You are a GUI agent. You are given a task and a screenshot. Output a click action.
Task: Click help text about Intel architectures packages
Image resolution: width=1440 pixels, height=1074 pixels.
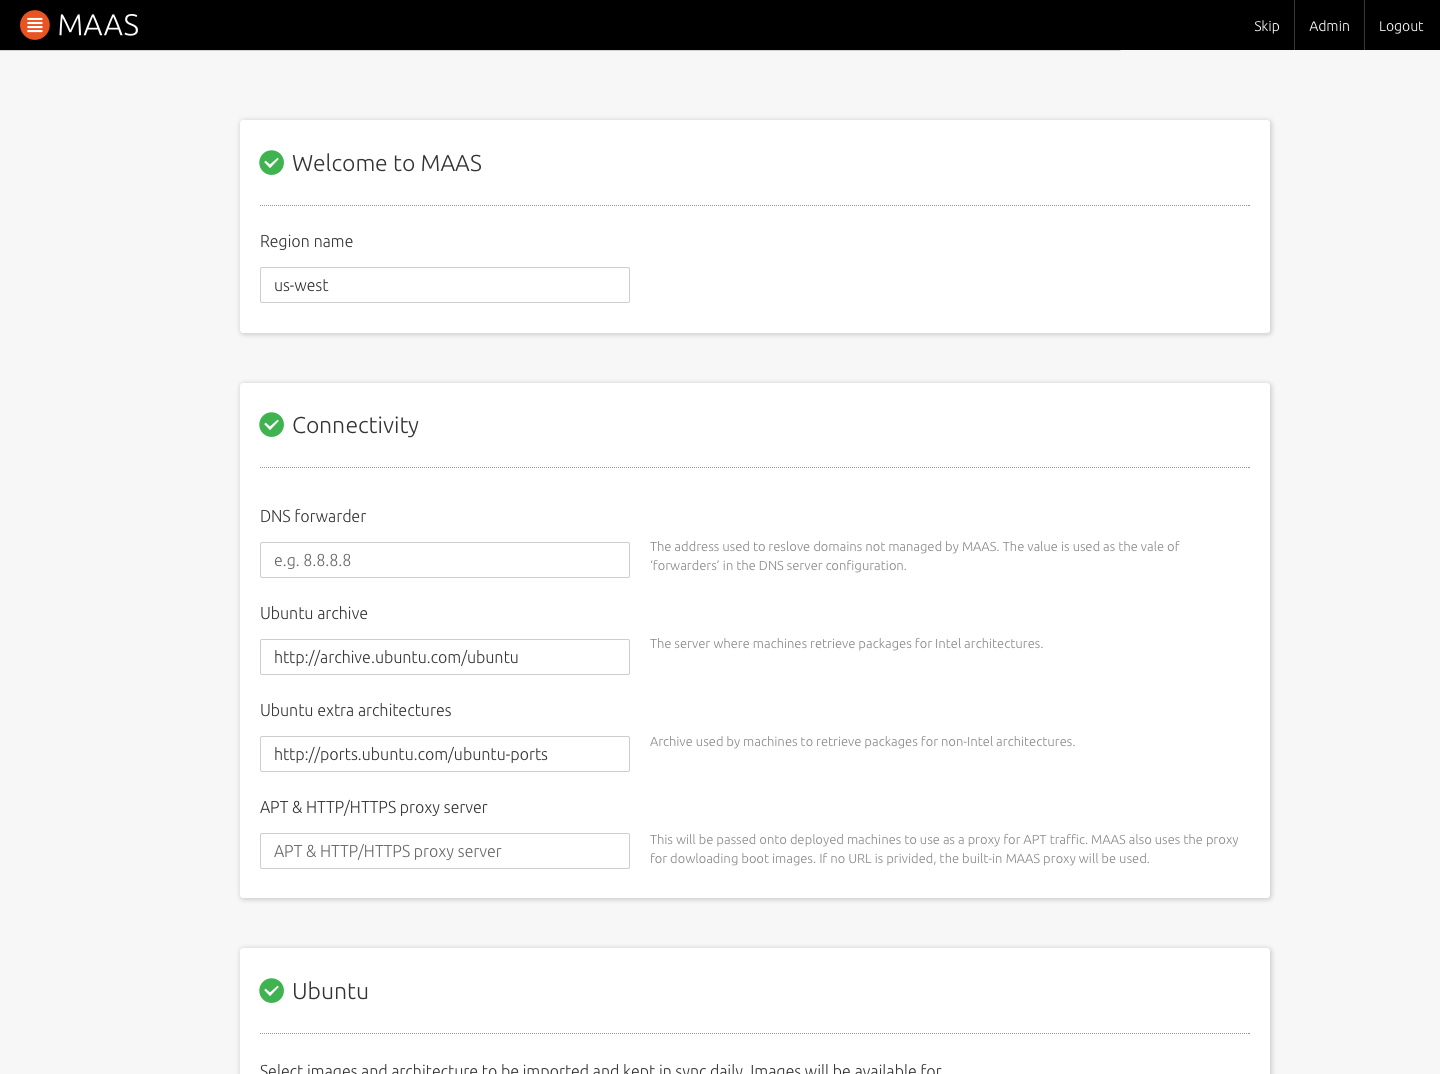[x=846, y=643]
